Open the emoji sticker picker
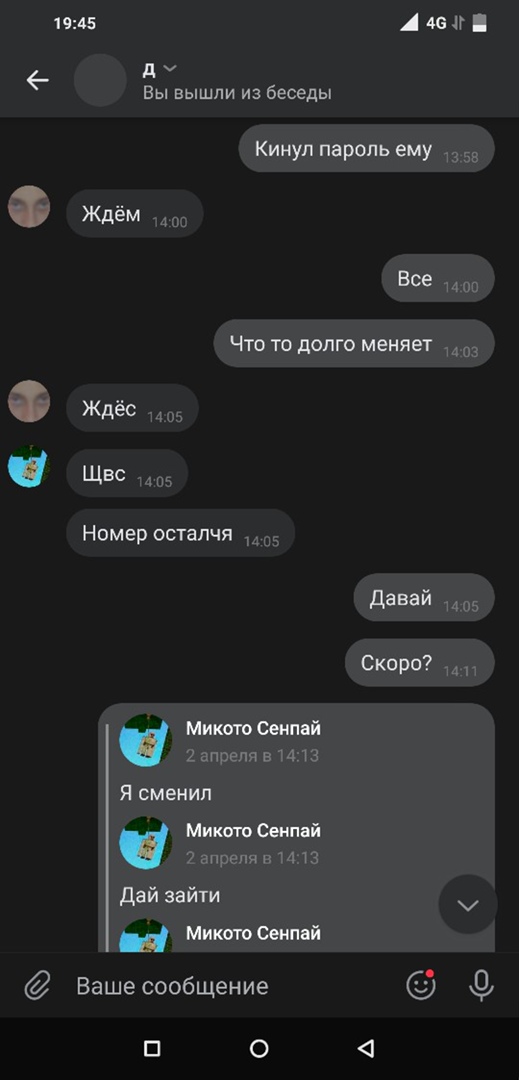 421,985
